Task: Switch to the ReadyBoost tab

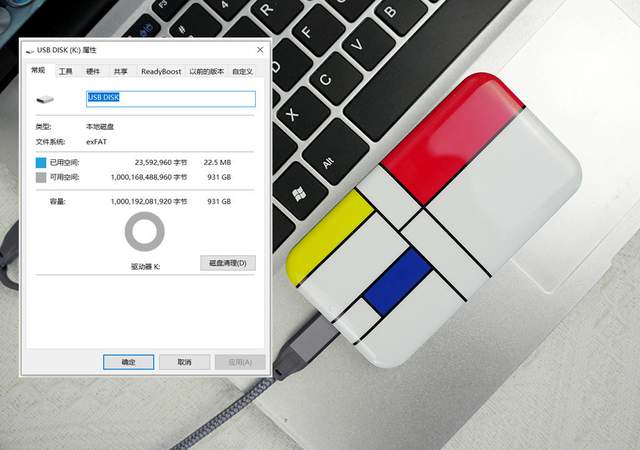Action: coord(161,71)
